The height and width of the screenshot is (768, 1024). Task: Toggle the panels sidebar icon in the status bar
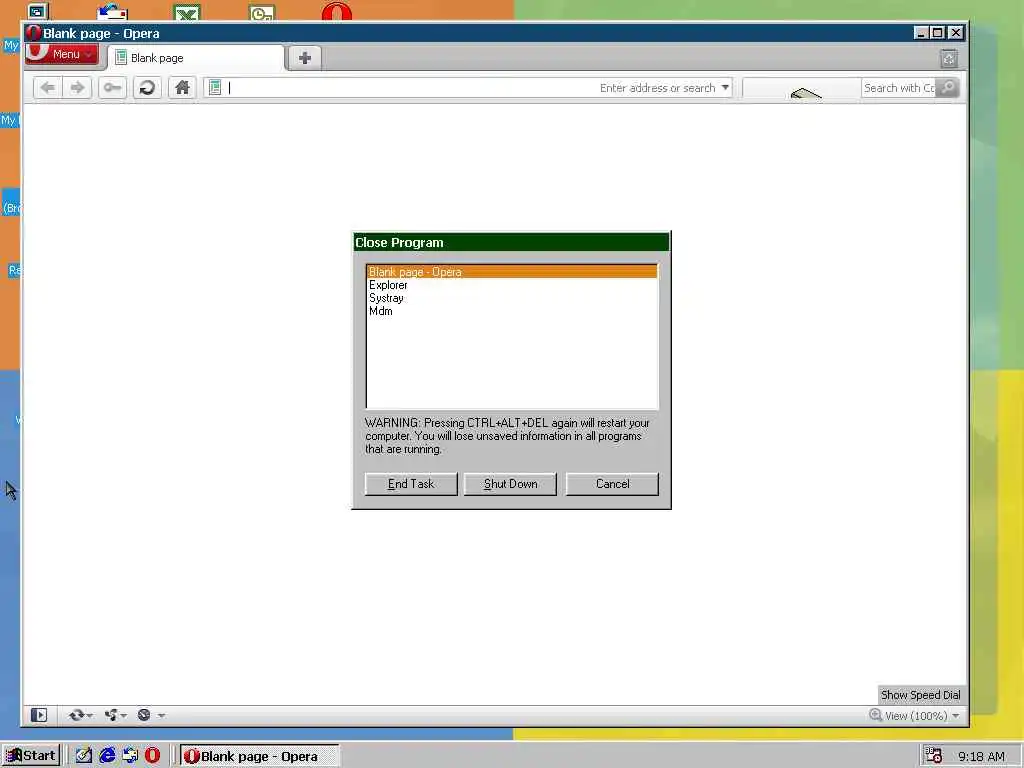tap(39, 715)
